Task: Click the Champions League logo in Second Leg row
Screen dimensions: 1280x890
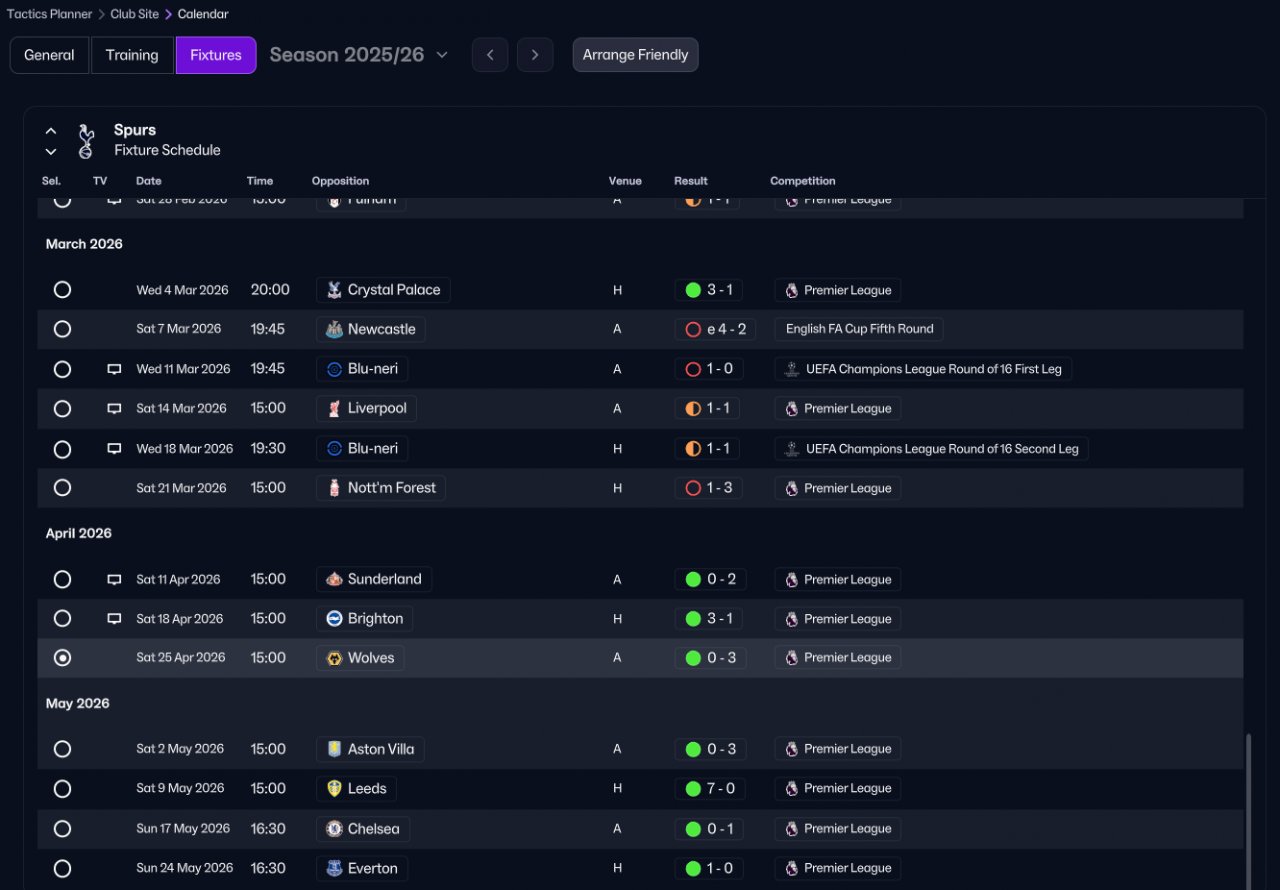Action: tap(792, 449)
